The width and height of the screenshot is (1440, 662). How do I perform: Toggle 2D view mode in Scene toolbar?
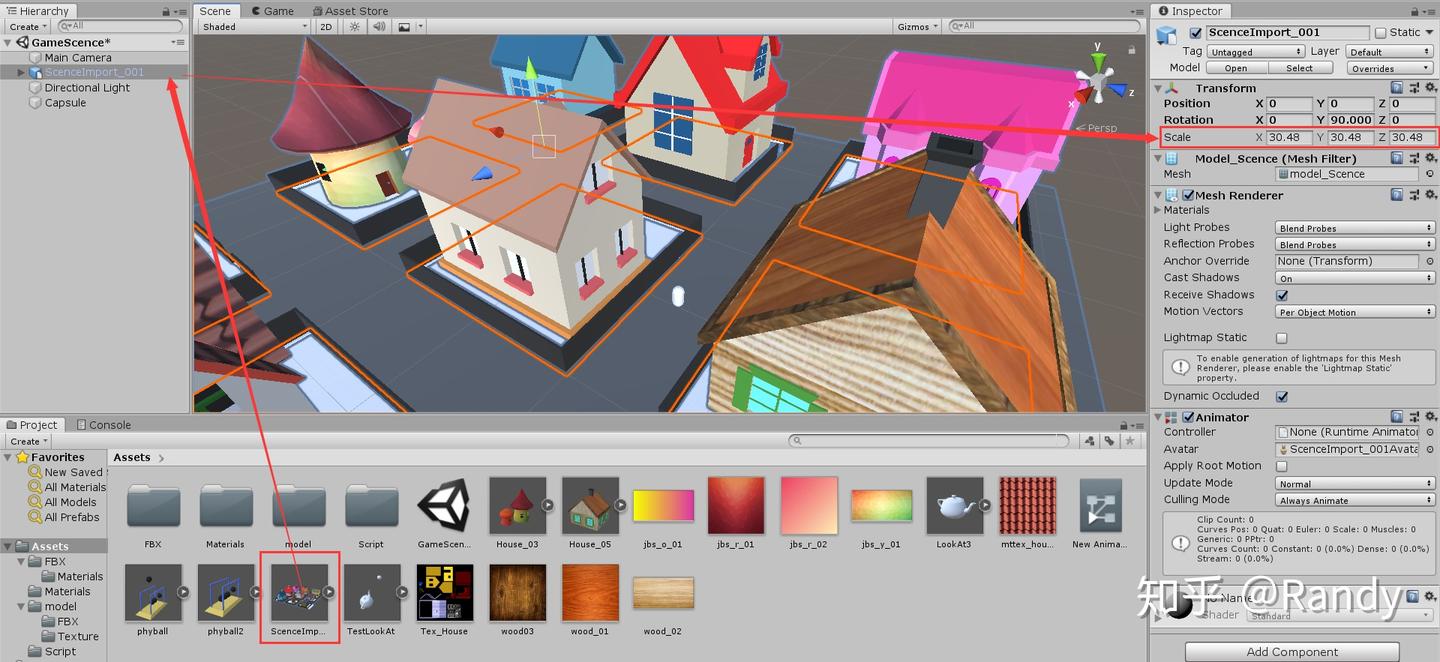coord(325,26)
